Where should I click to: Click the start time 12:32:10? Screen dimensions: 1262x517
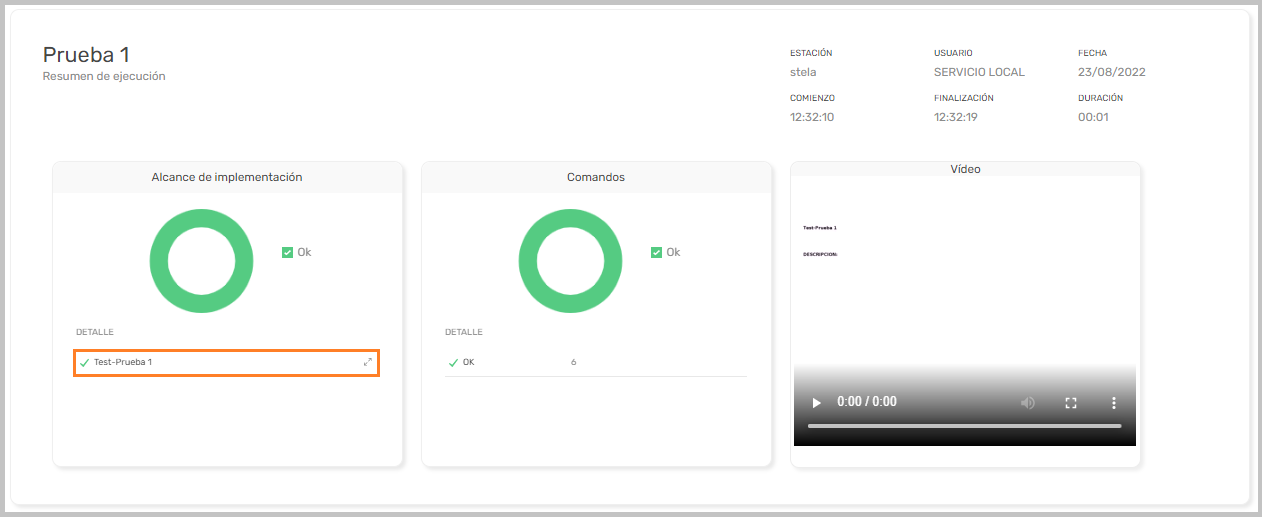tap(812, 117)
